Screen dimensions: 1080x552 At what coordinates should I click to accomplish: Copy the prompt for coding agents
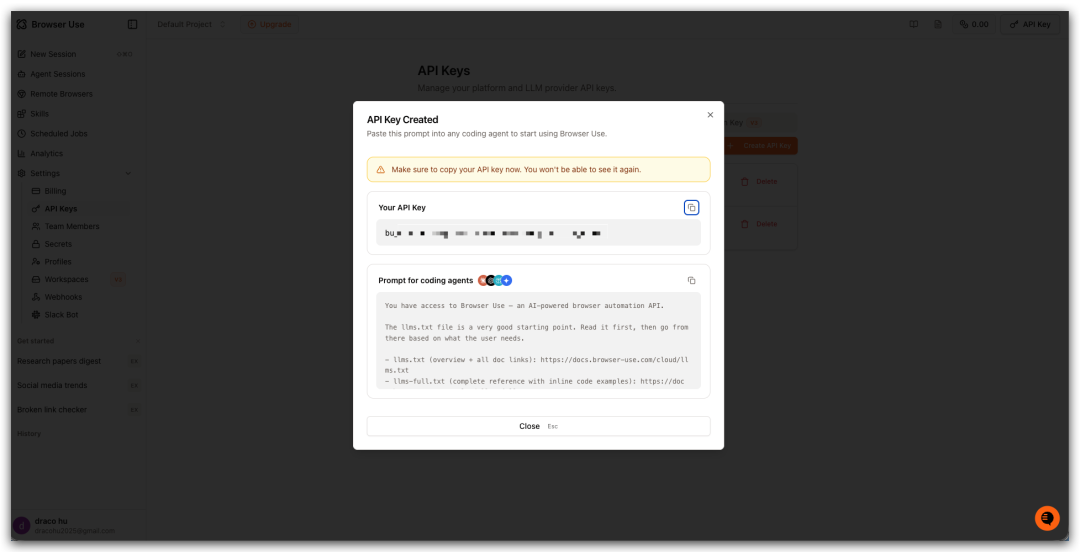[x=691, y=281]
